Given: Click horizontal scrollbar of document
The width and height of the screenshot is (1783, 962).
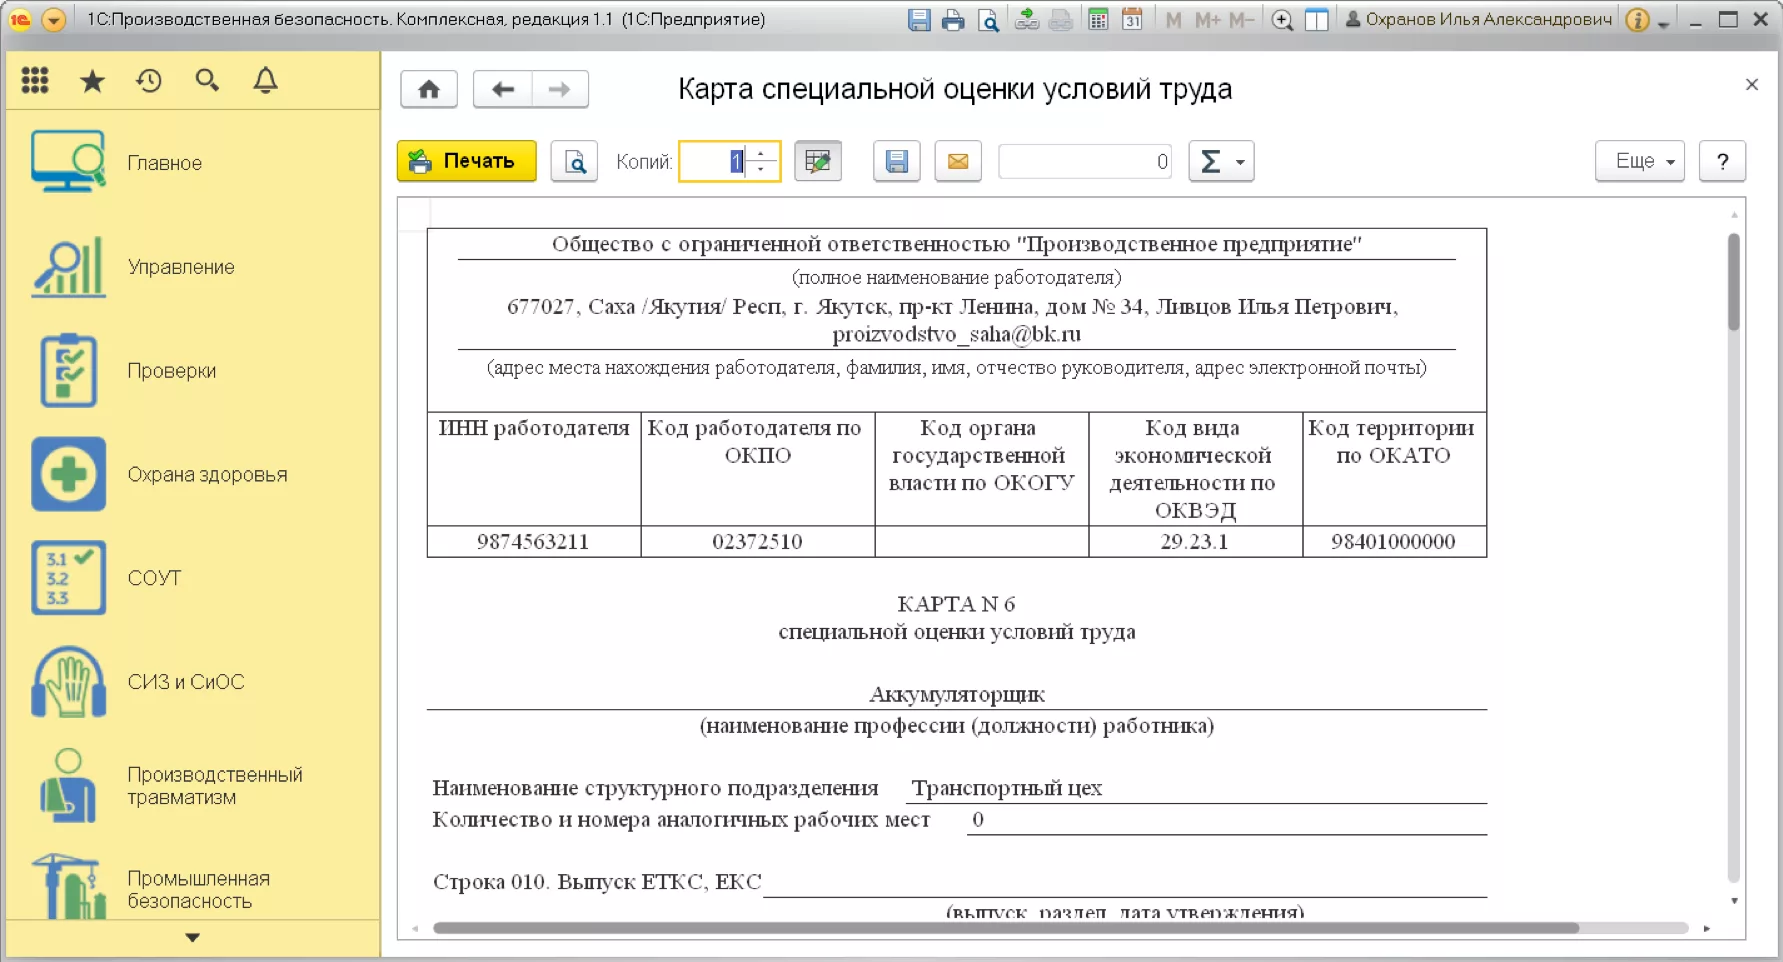Looking at the screenshot, I should click(1005, 928).
